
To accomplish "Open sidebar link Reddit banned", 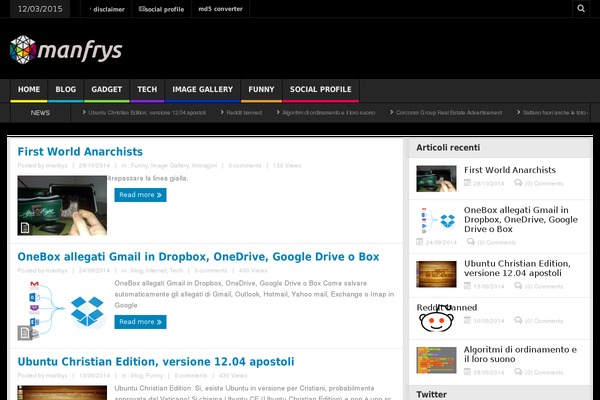I will point(447,307).
